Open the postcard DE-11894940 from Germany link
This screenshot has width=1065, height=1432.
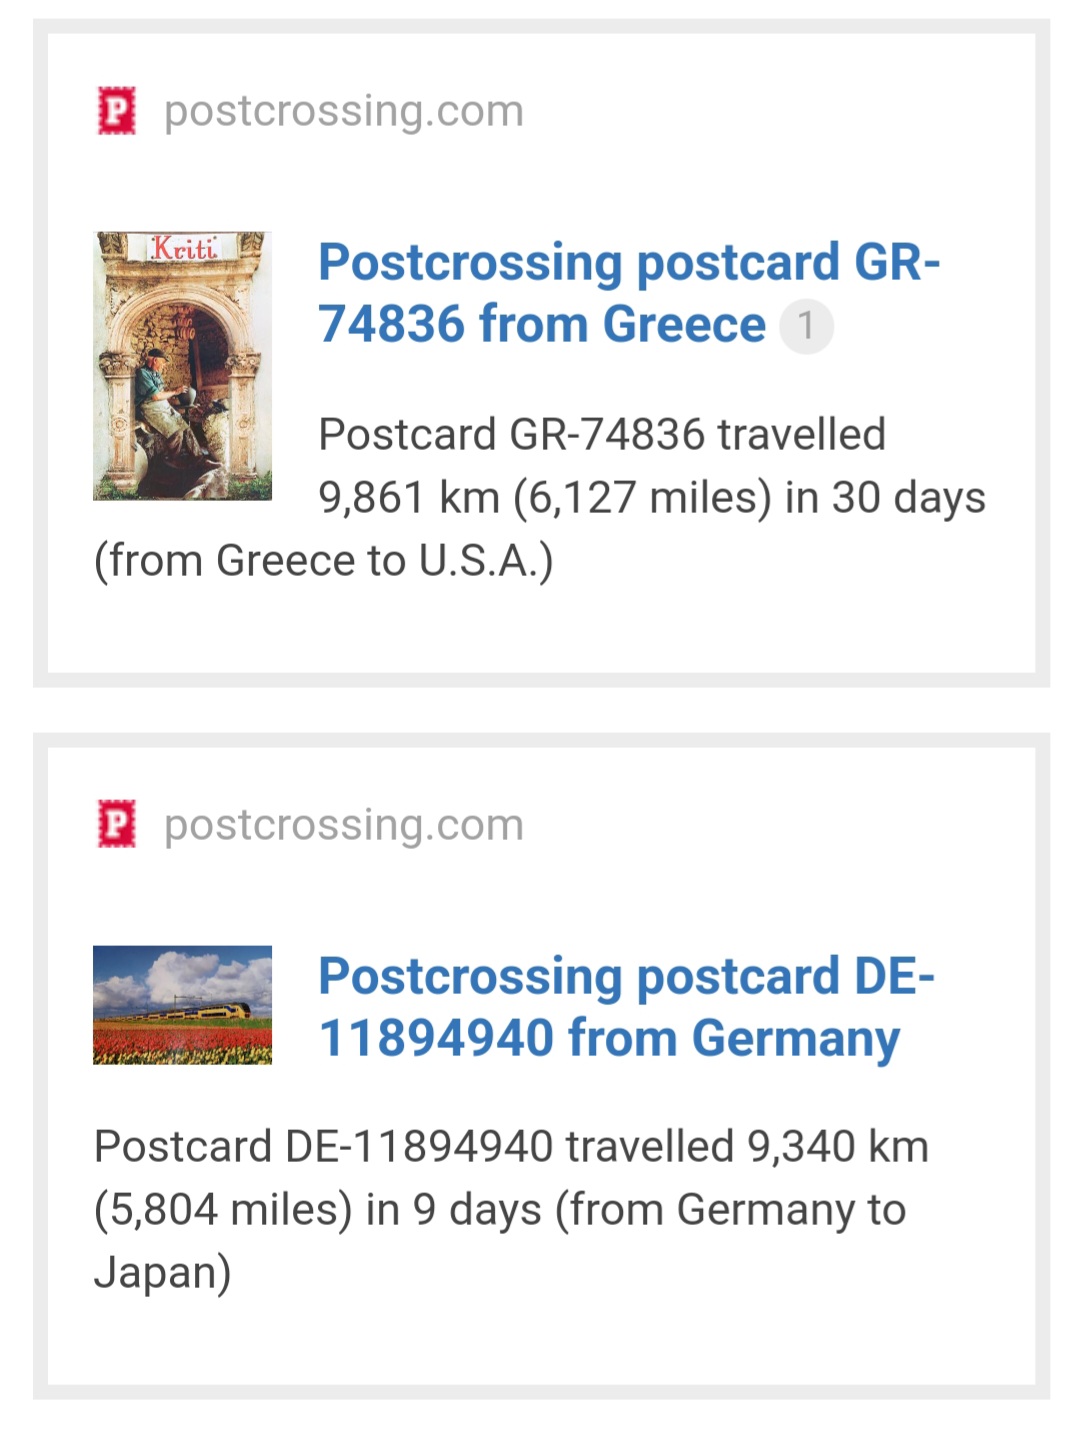point(626,1007)
